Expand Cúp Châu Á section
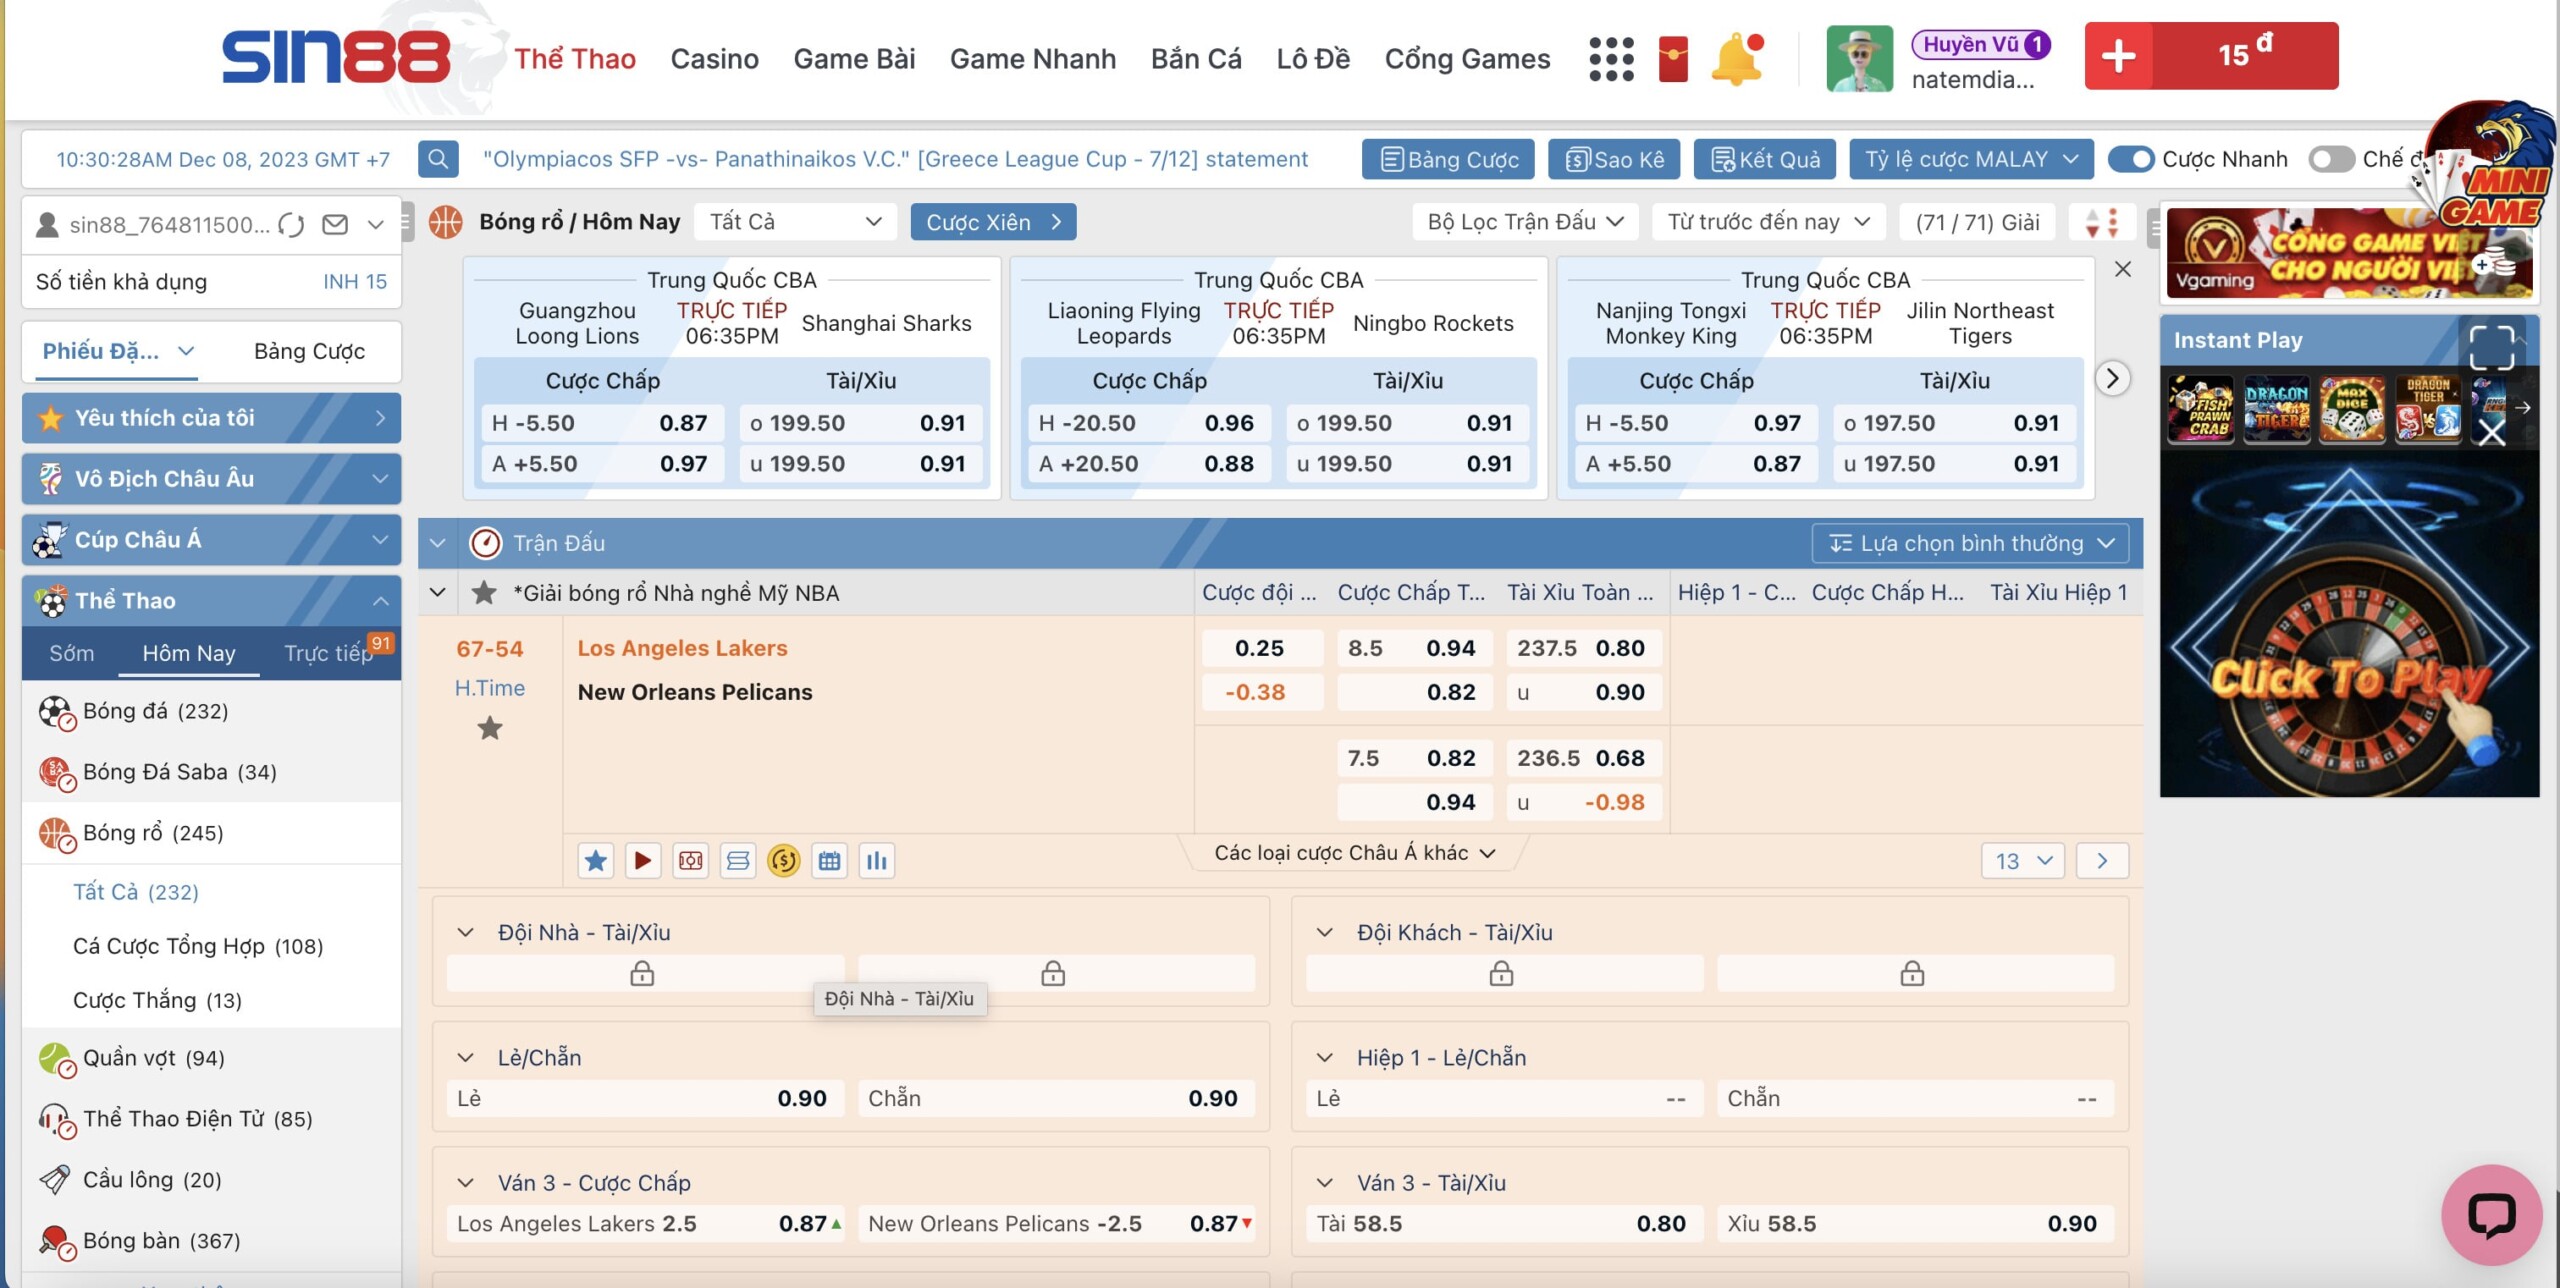The height and width of the screenshot is (1288, 2560). [x=380, y=540]
